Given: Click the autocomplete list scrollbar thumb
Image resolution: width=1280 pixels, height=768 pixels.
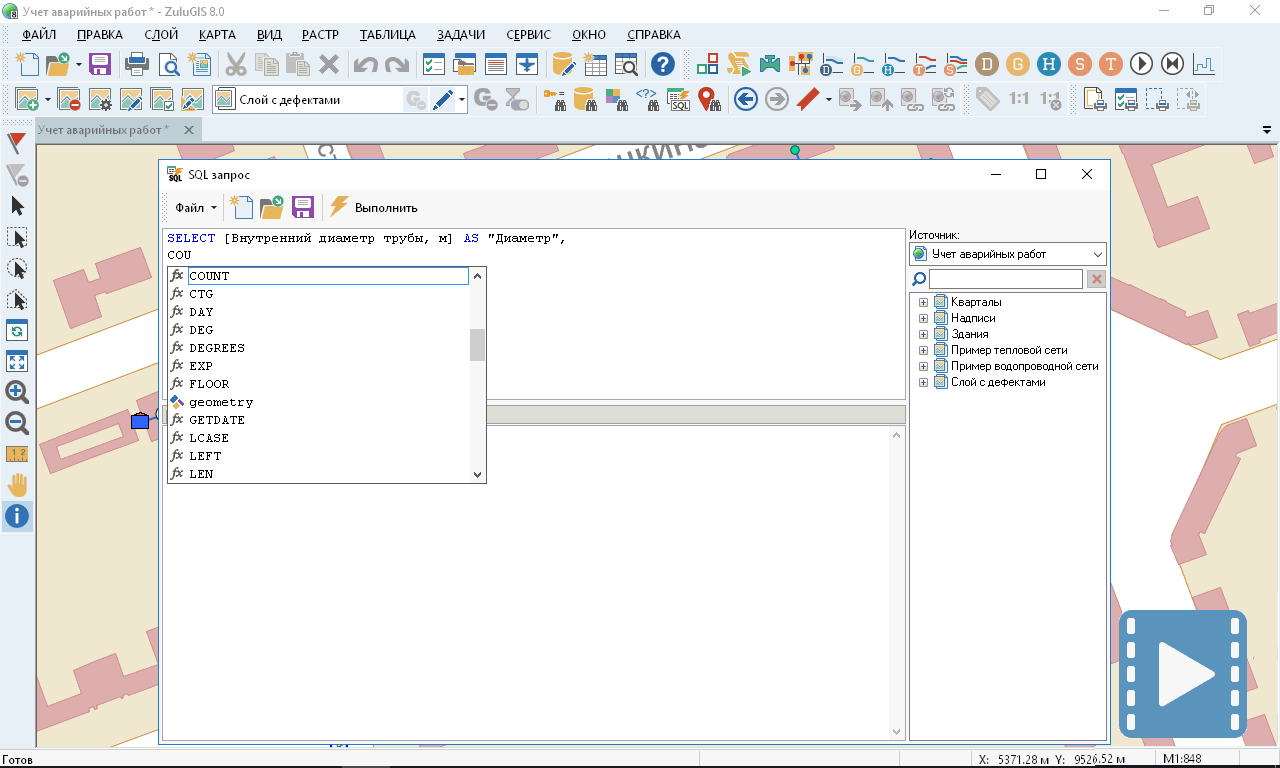Looking at the screenshot, I should coord(477,345).
